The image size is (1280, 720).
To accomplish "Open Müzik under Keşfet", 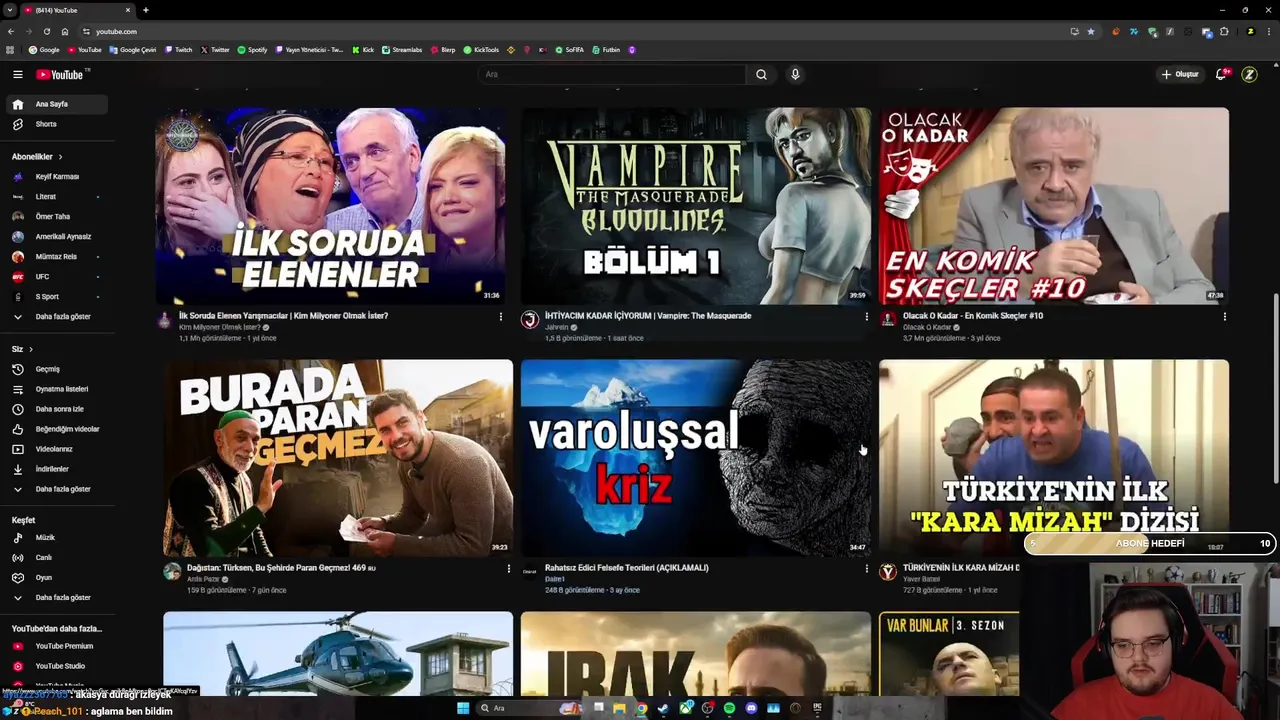I will tap(56, 538).
